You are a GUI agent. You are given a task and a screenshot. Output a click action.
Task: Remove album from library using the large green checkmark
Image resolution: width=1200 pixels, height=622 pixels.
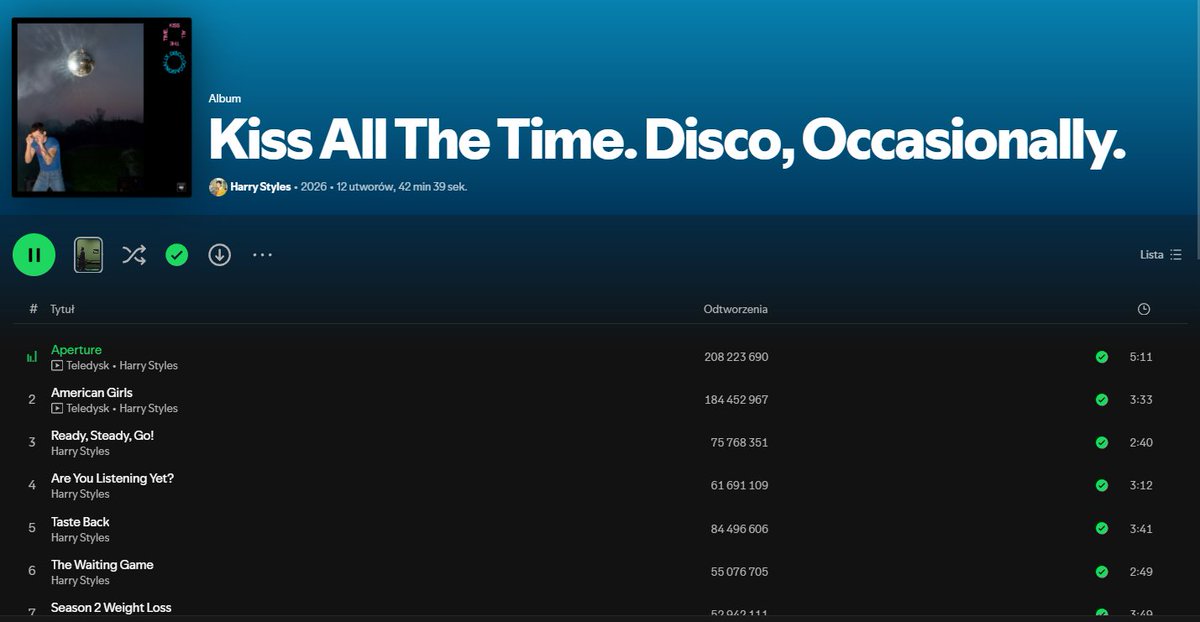[x=177, y=255]
